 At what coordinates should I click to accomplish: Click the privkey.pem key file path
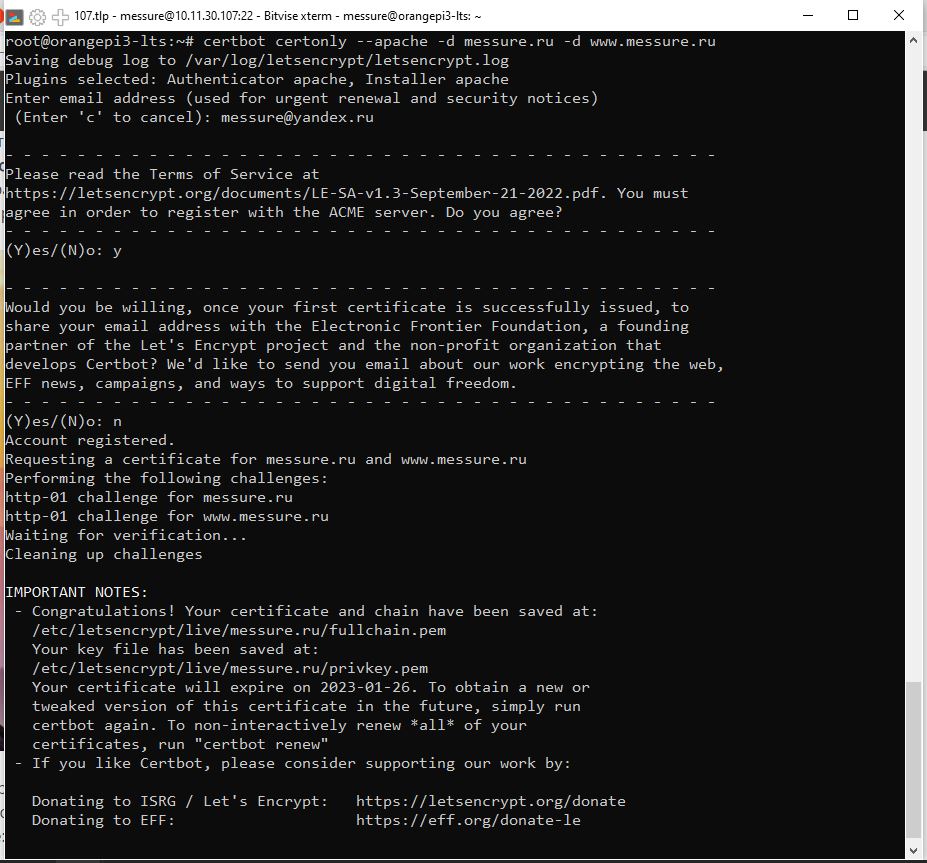(x=230, y=669)
